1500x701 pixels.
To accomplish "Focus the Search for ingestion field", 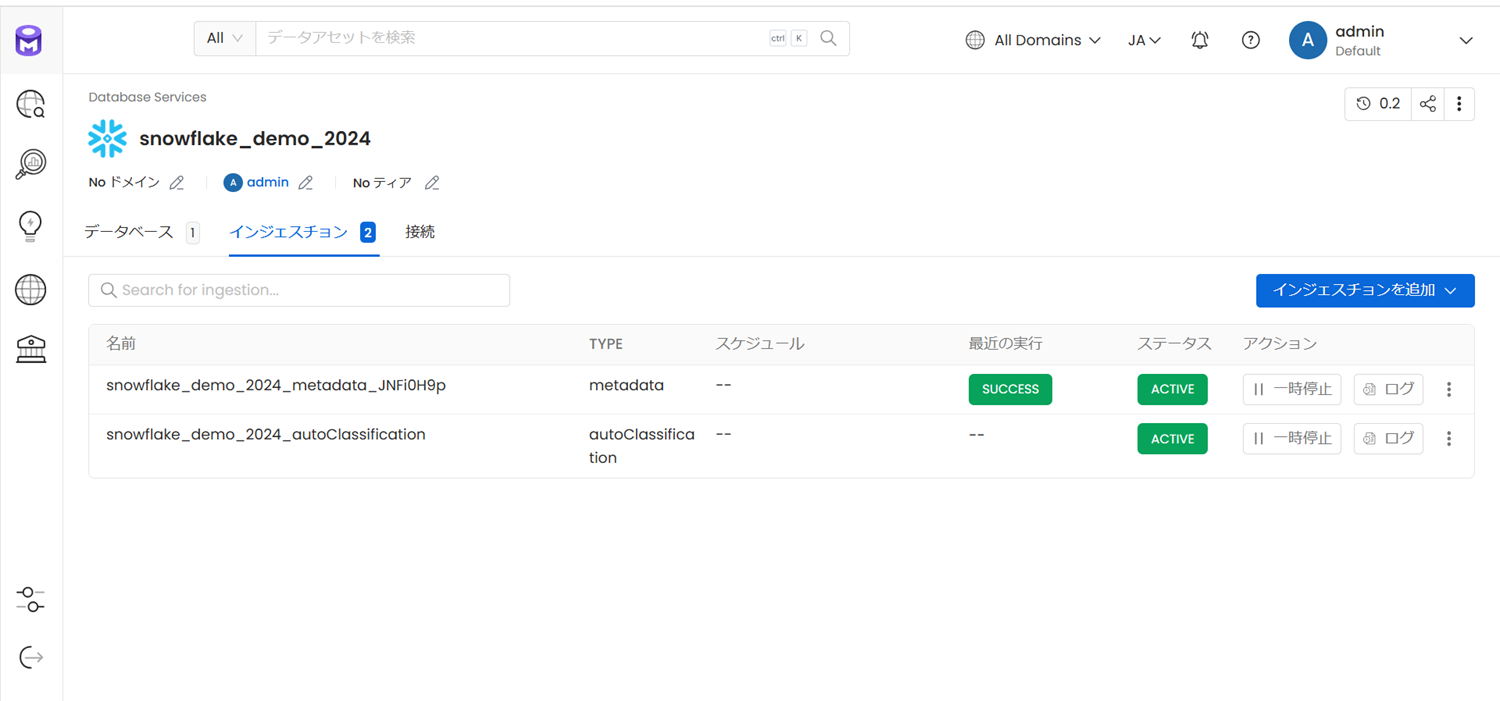I will 299,290.
